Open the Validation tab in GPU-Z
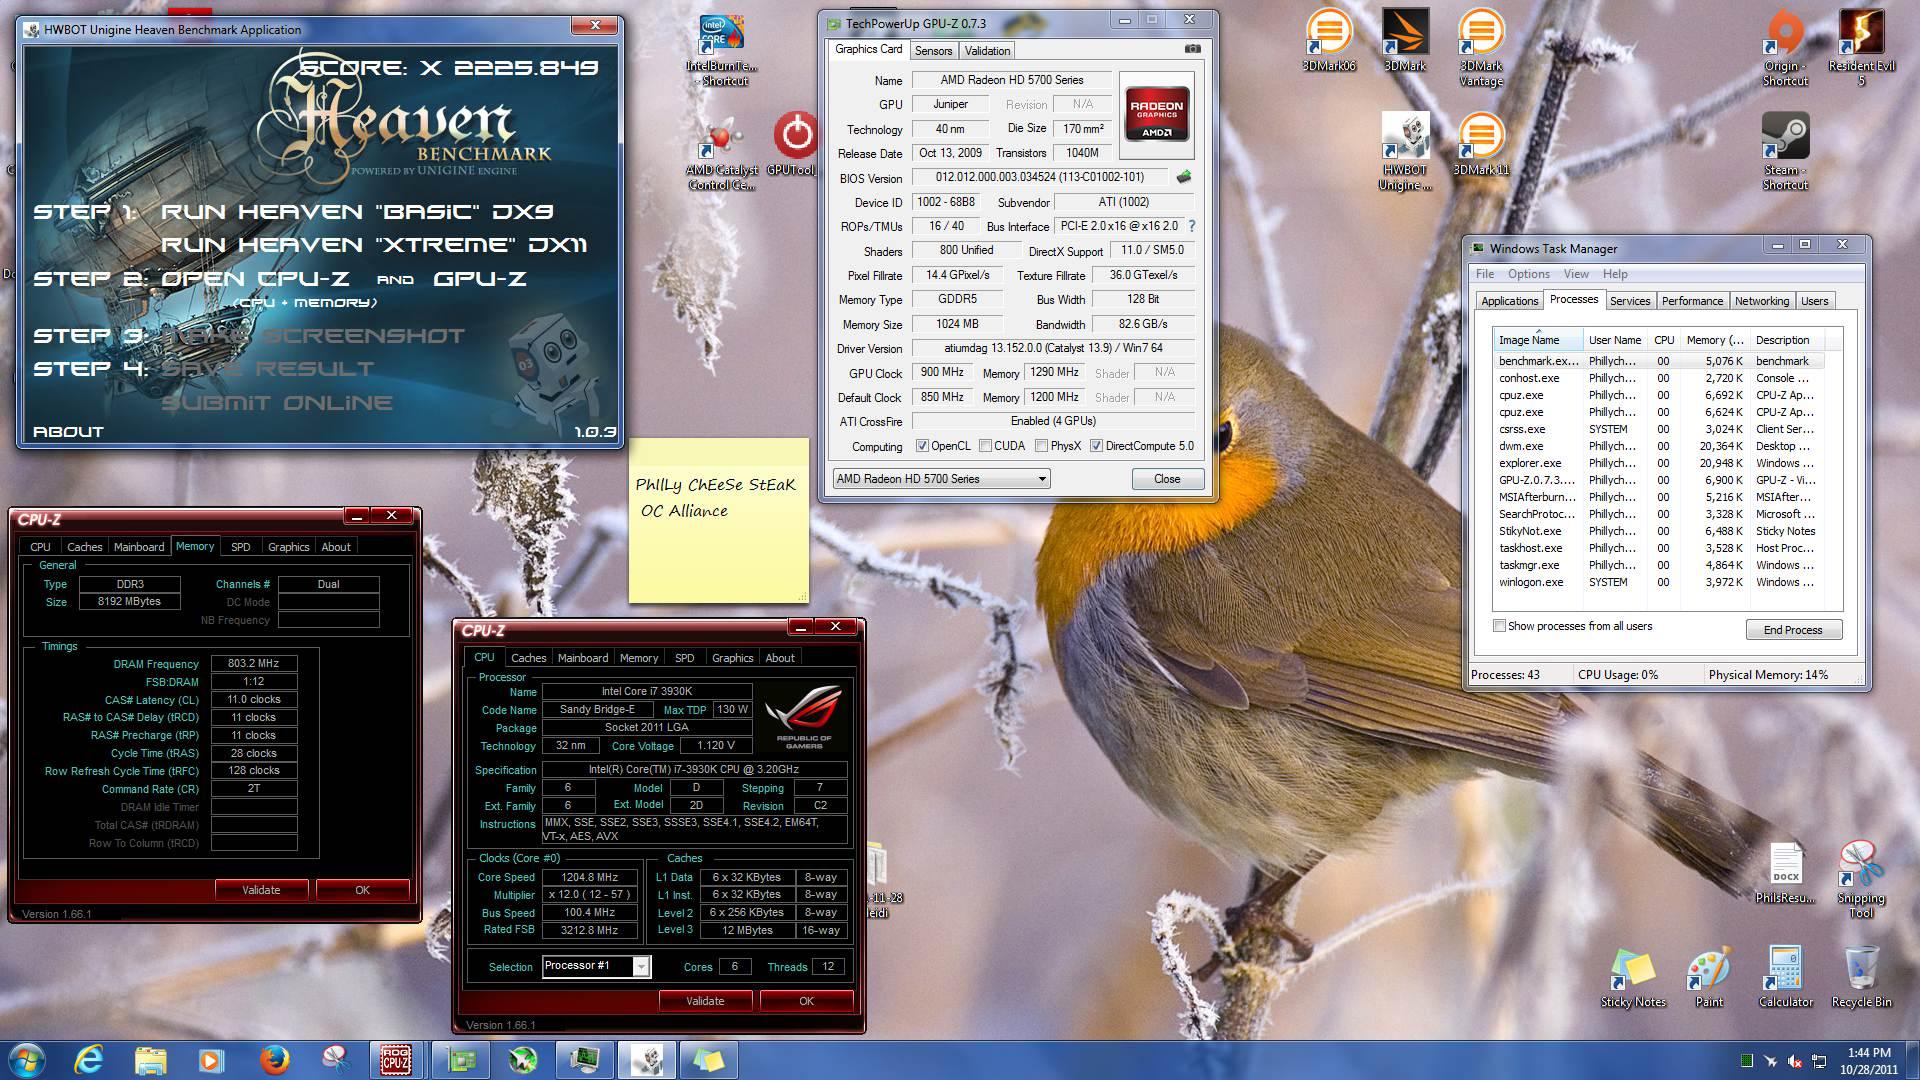The height and width of the screenshot is (1080, 1920). click(987, 51)
